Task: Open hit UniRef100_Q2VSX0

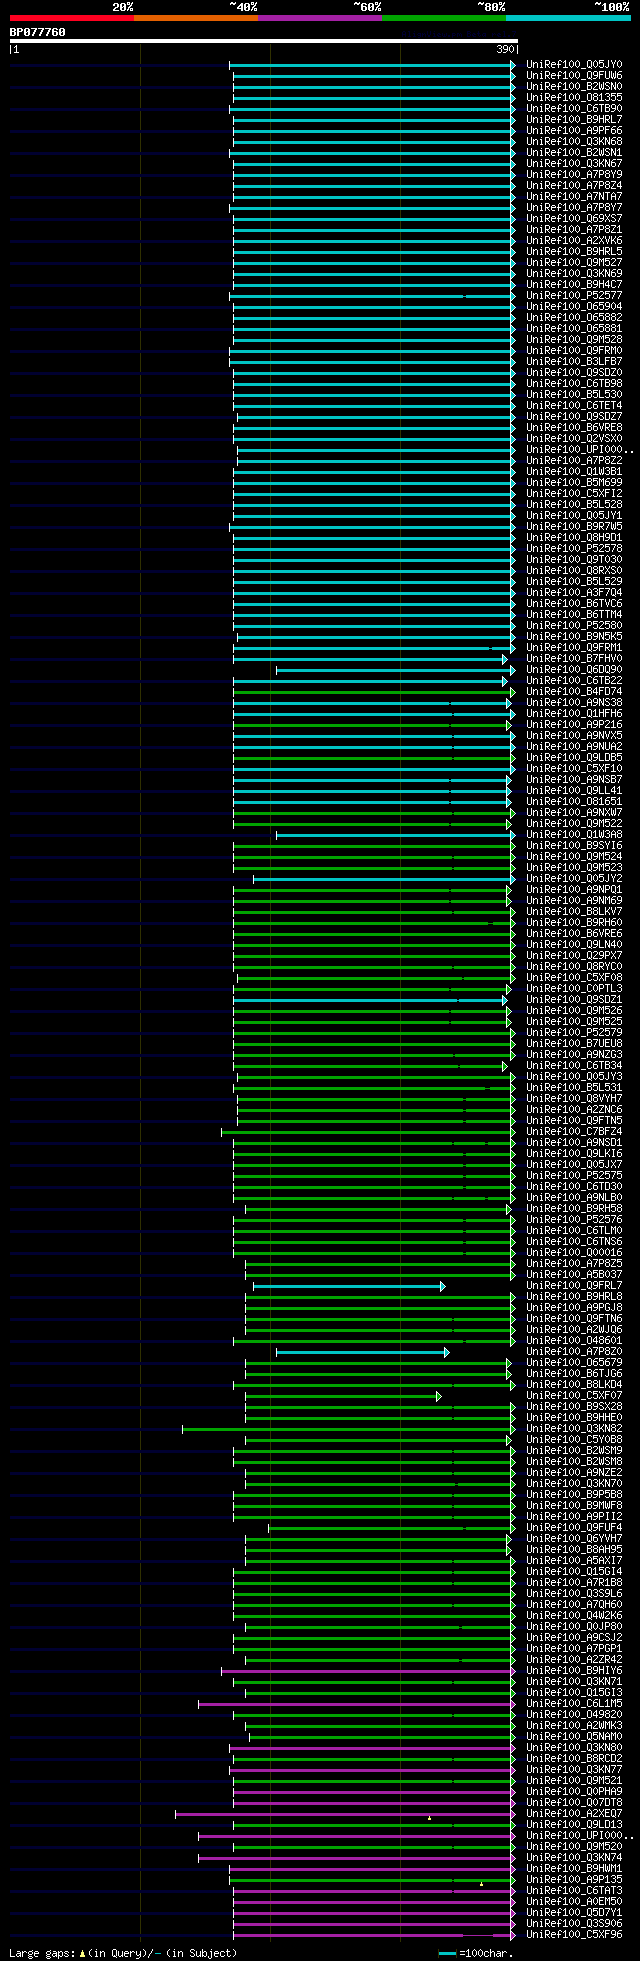Action: tap(574, 439)
